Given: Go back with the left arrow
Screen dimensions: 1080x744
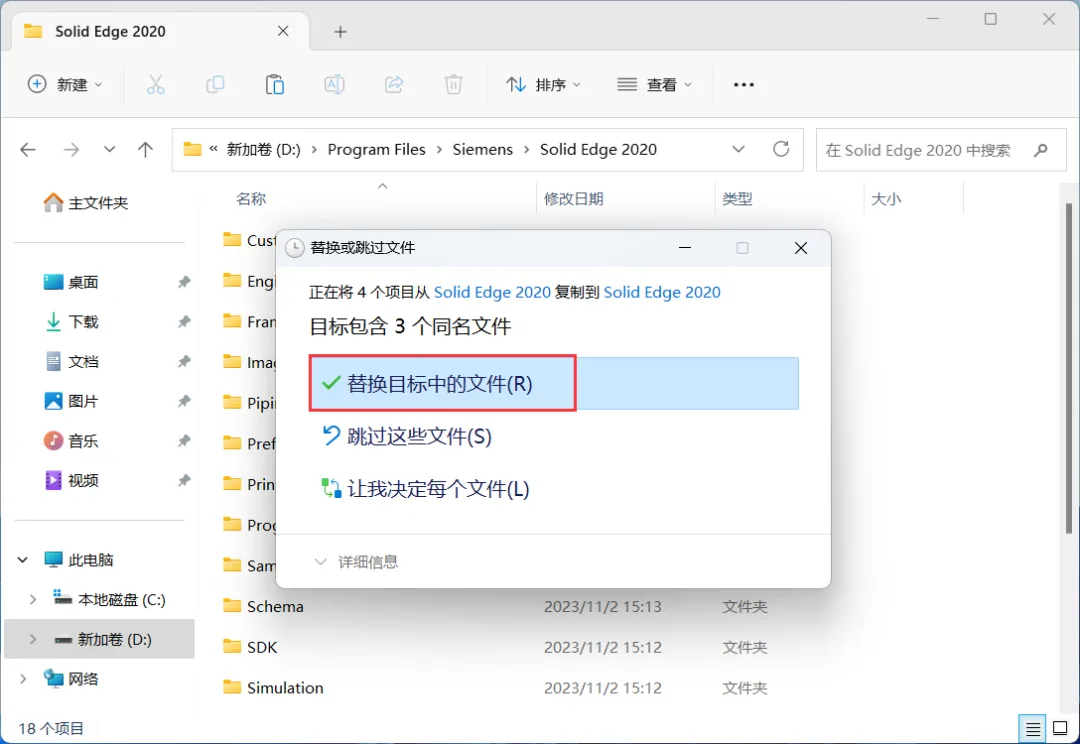Looking at the screenshot, I should [28, 149].
